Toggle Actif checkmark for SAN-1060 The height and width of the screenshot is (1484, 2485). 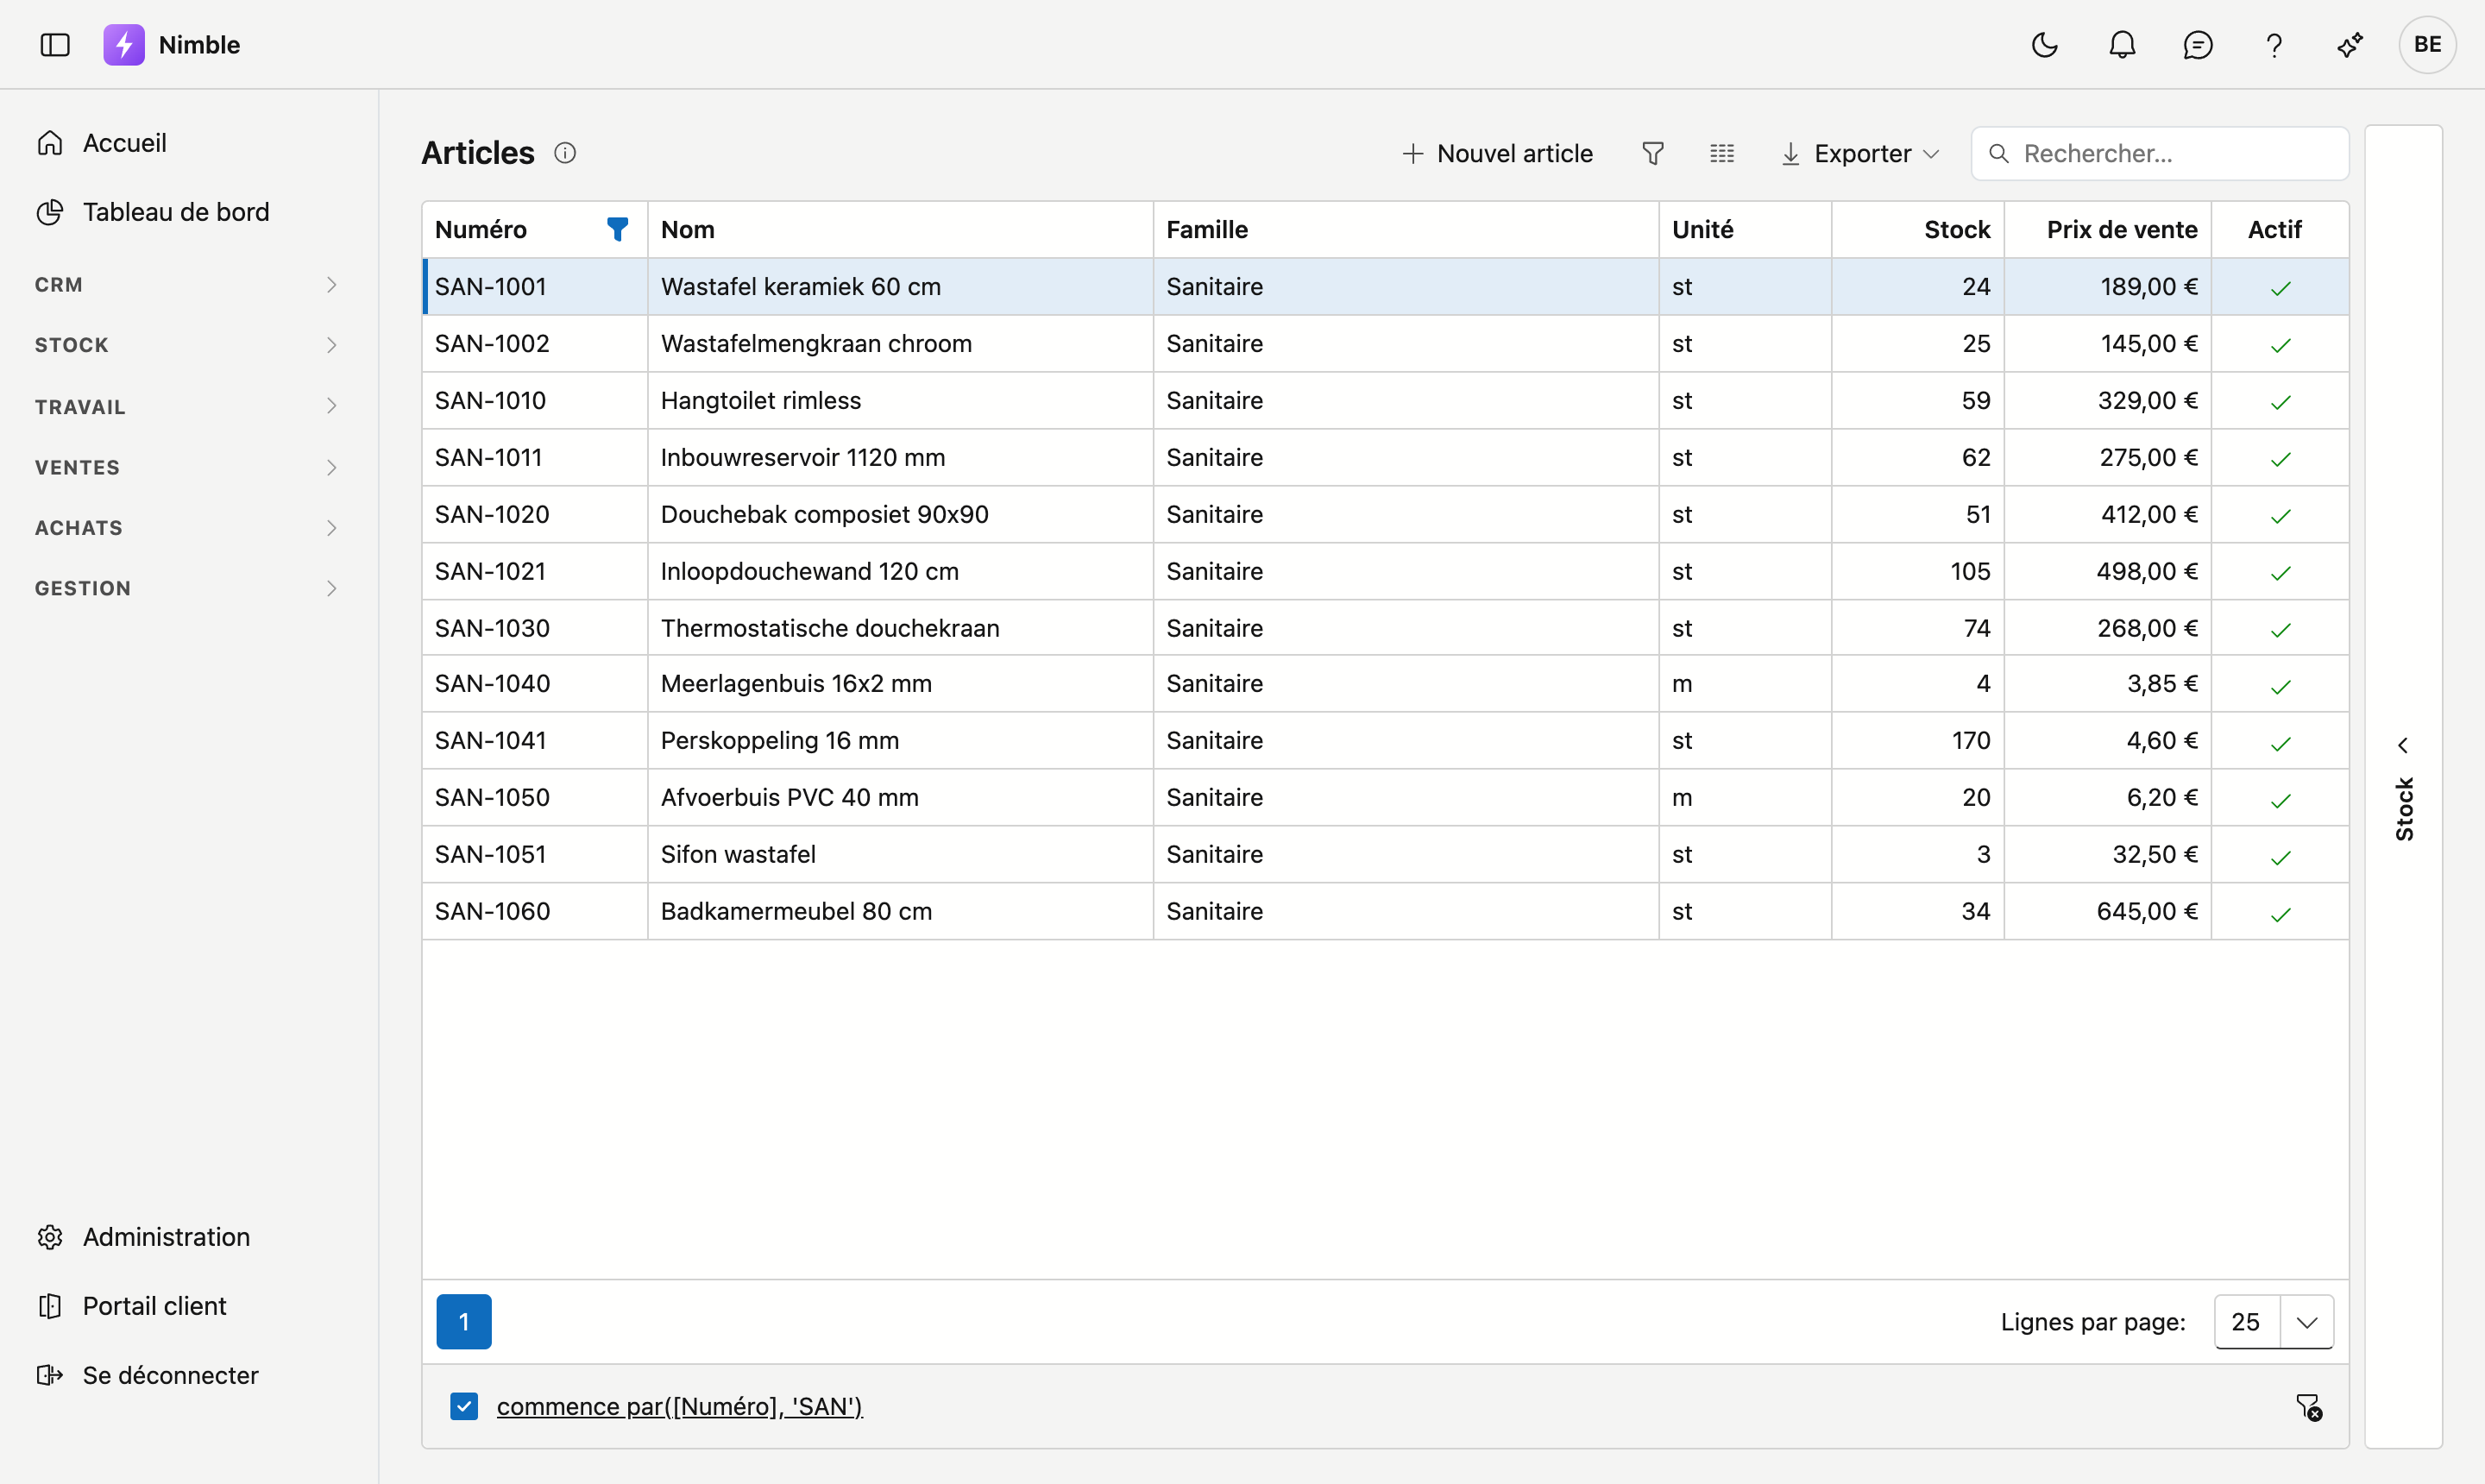pos(2280,914)
